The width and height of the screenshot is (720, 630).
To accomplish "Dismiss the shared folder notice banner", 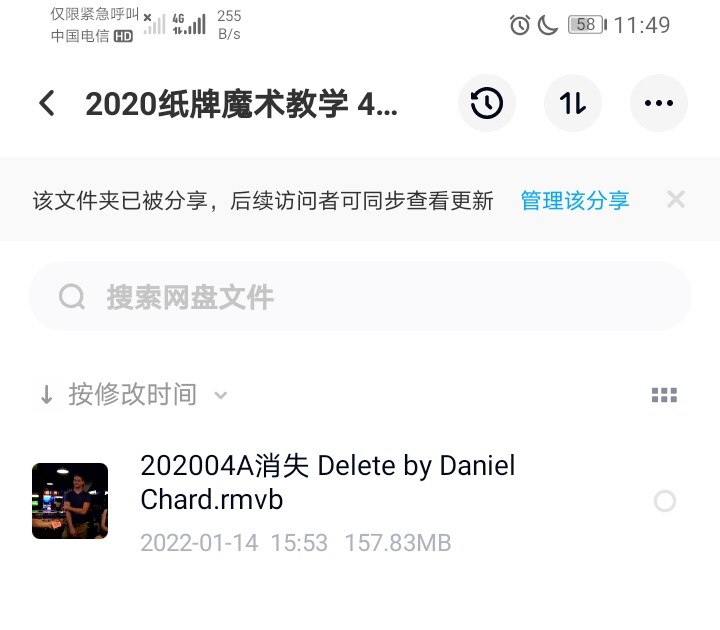I will tap(676, 200).
